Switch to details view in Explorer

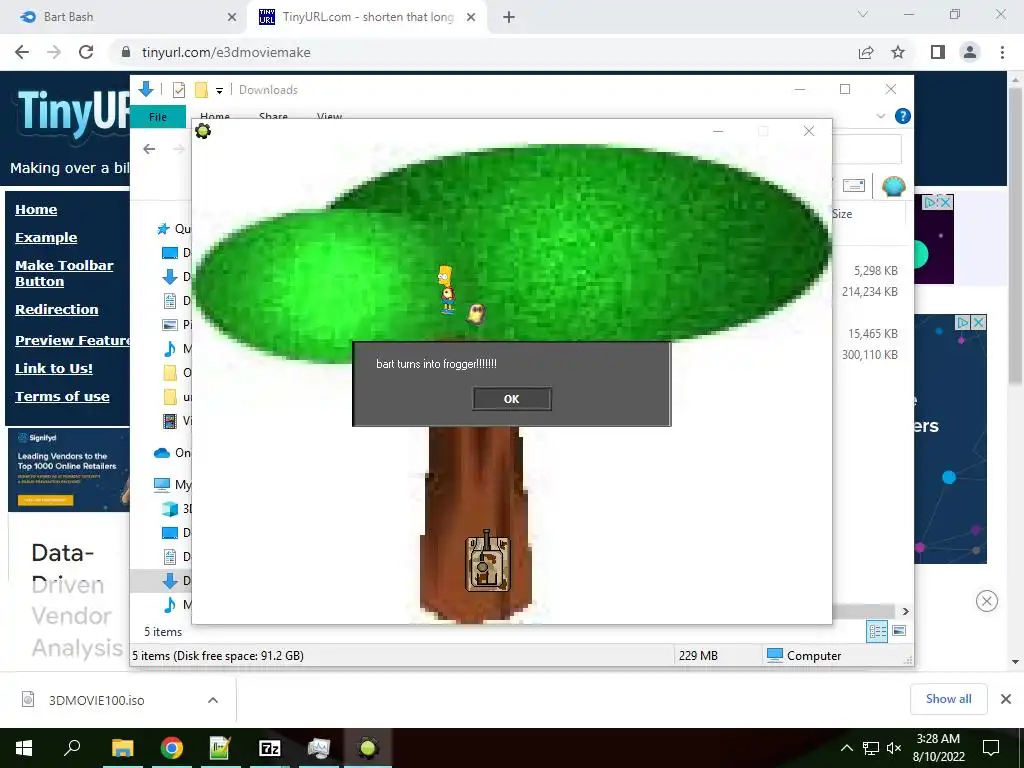[878, 631]
